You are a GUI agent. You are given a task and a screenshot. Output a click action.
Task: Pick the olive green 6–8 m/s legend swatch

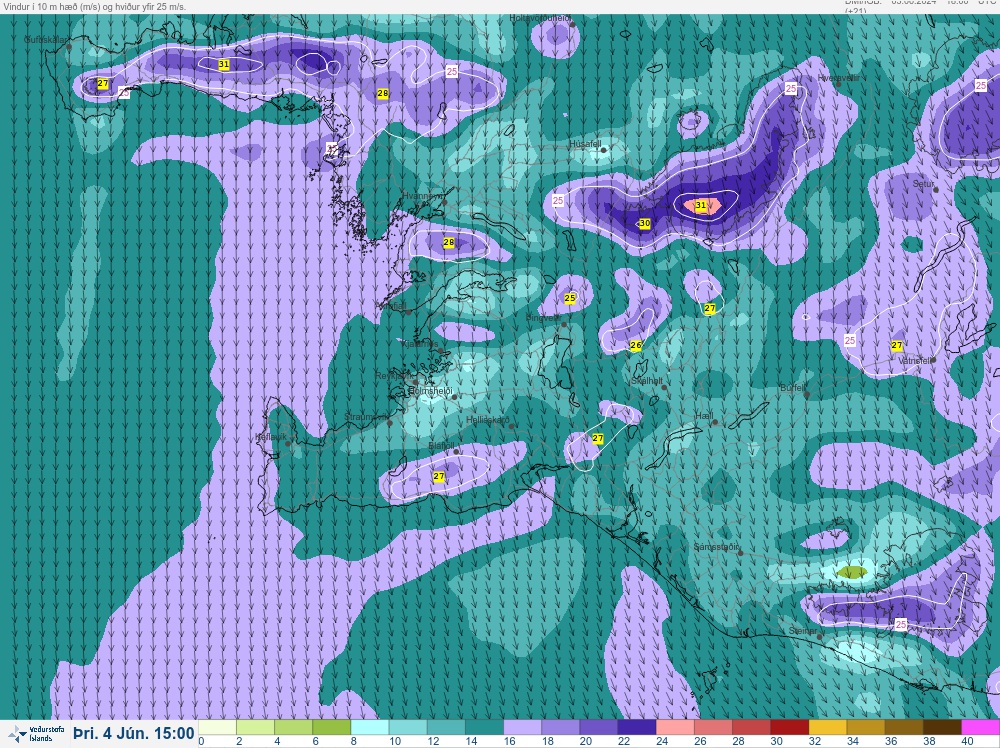pos(332,728)
